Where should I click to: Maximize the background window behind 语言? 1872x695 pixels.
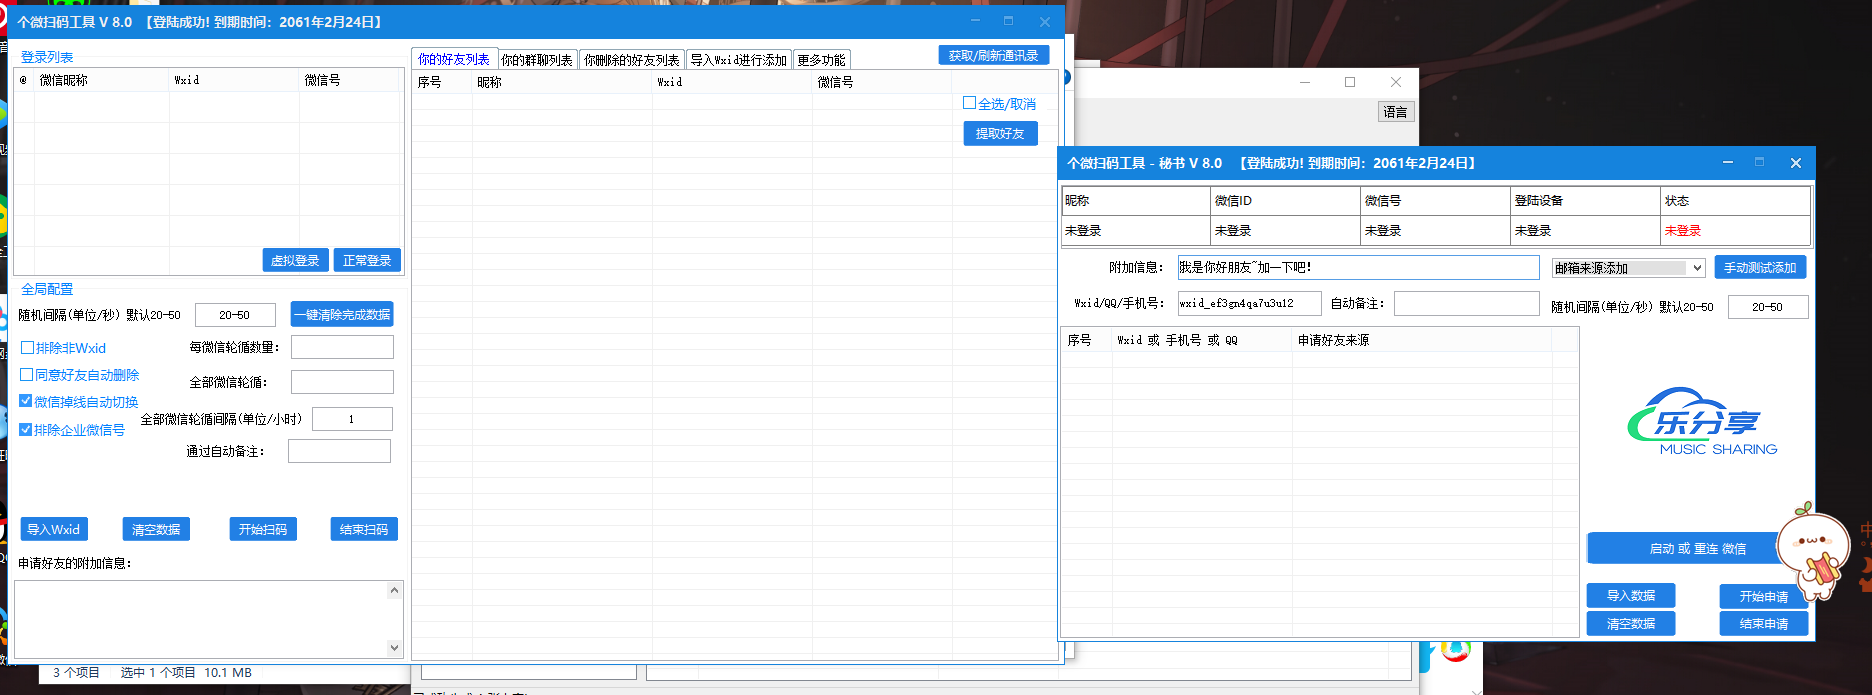[1350, 82]
